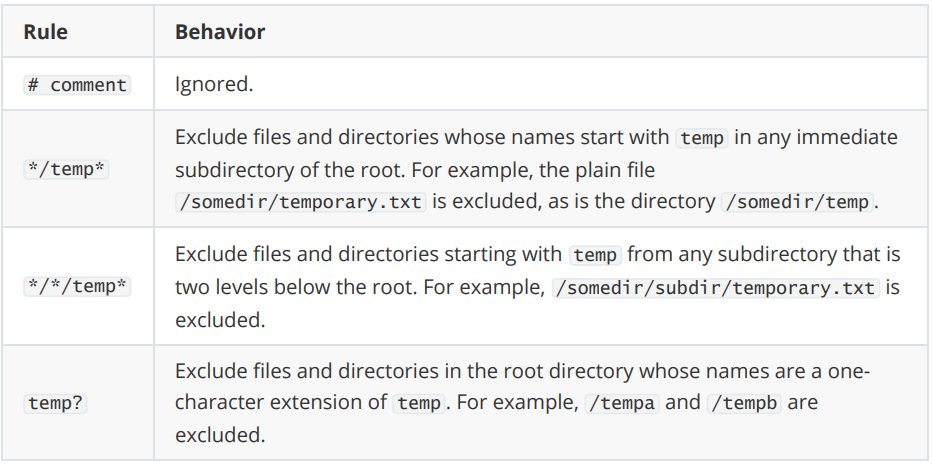The height and width of the screenshot is (467, 932).
Task: Click inline 'temp' code in 'temp?' row
Action: click(419, 403)
